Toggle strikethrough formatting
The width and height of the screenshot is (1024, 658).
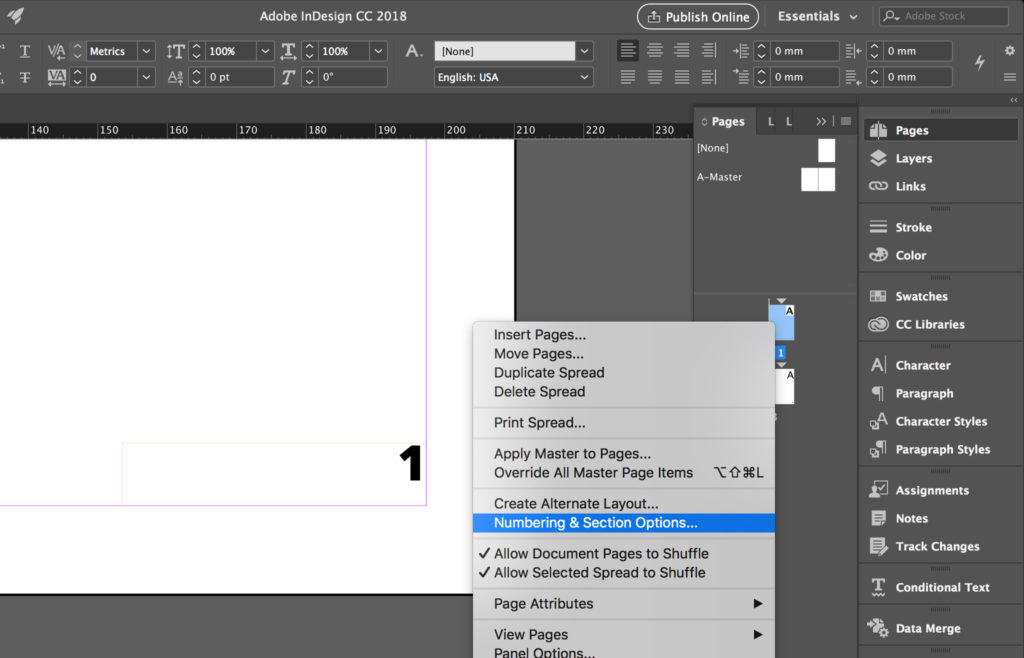point(24,76)
